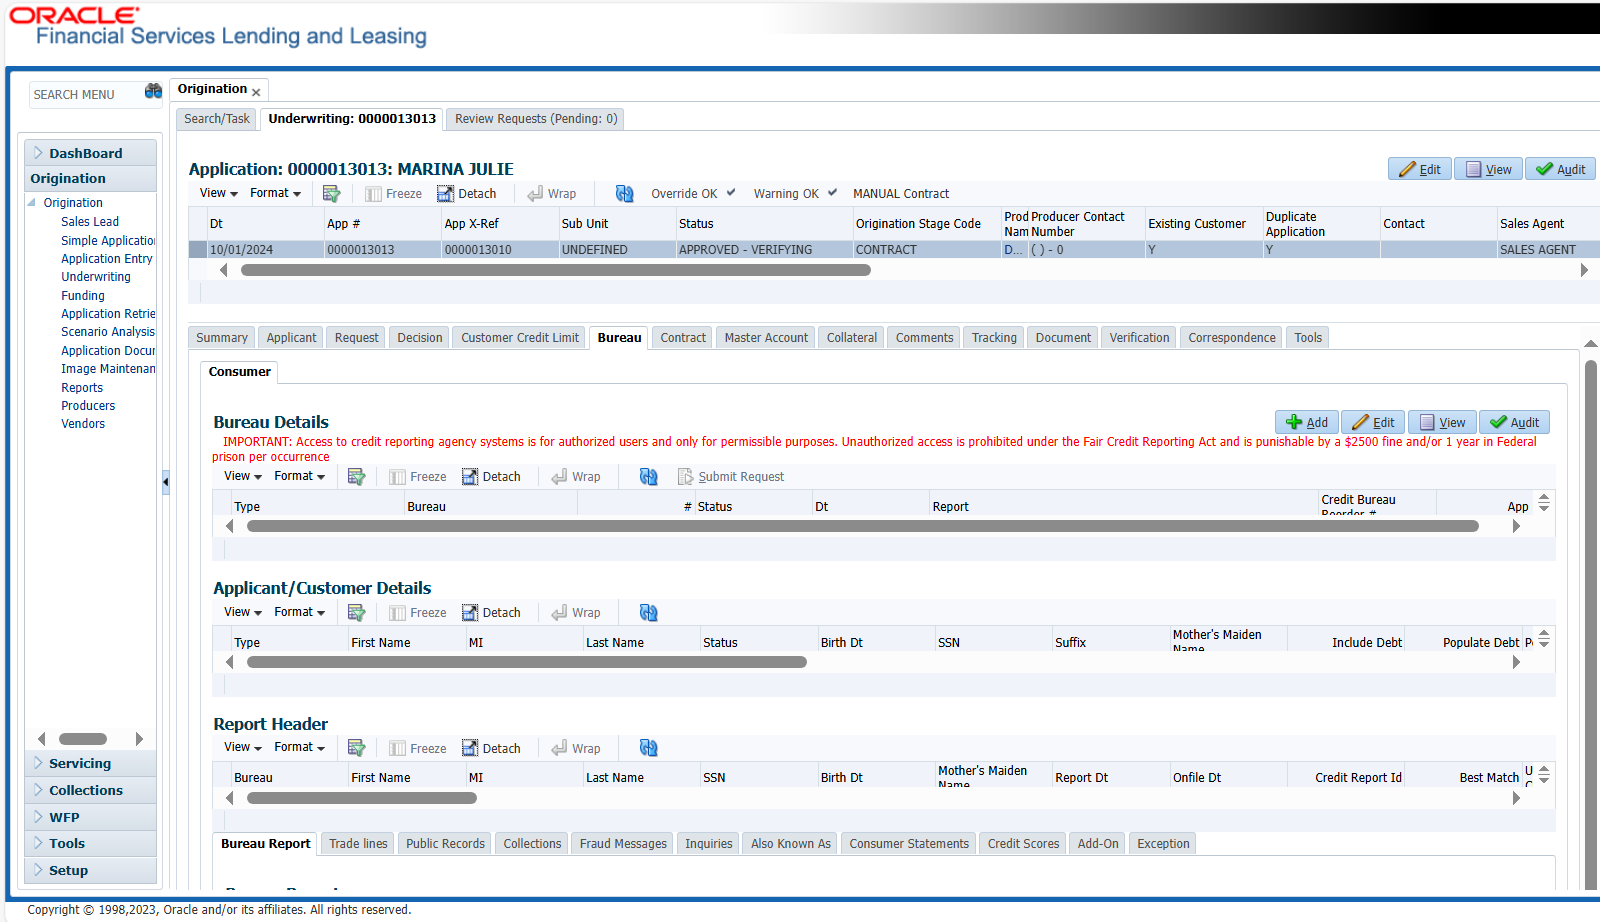Screen dimensions: 1600x922
Task: Click refresh icon in Applicant/Customer Details toolbar
Action: pos(649,613)
